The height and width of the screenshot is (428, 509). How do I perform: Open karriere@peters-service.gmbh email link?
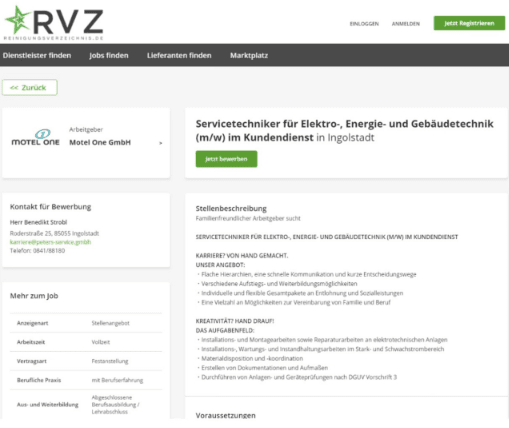(50, 242)
